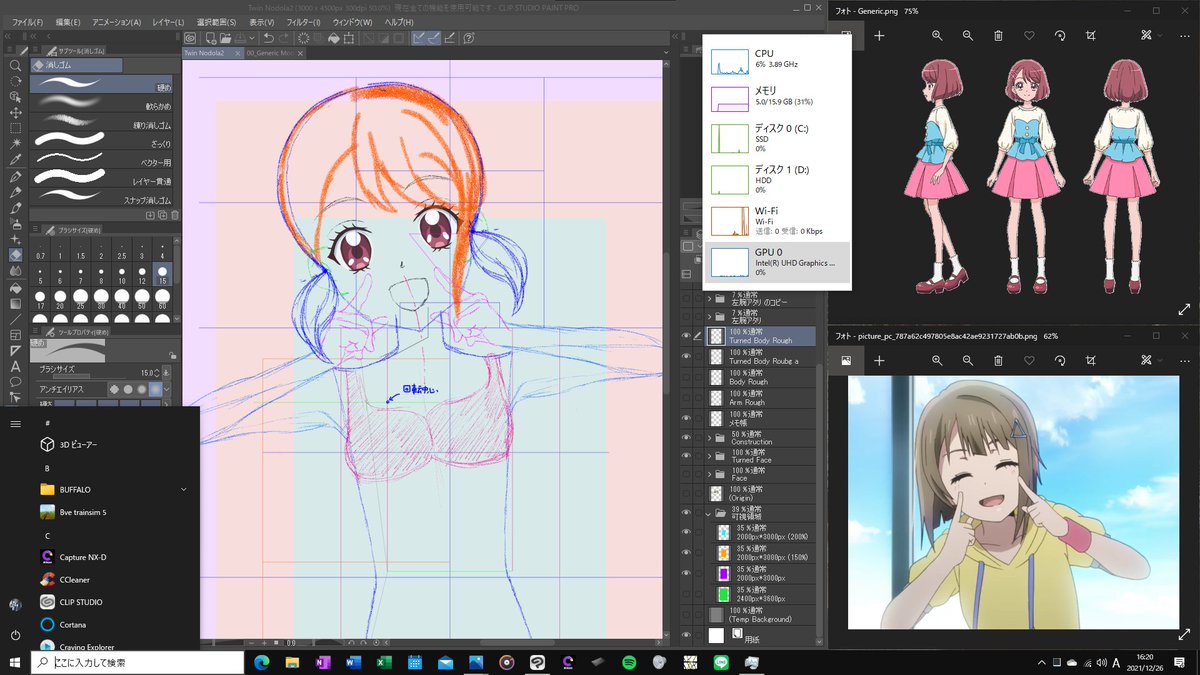Expand the 左腕アタリ のコピー layer folder

(x=711, y=298)
